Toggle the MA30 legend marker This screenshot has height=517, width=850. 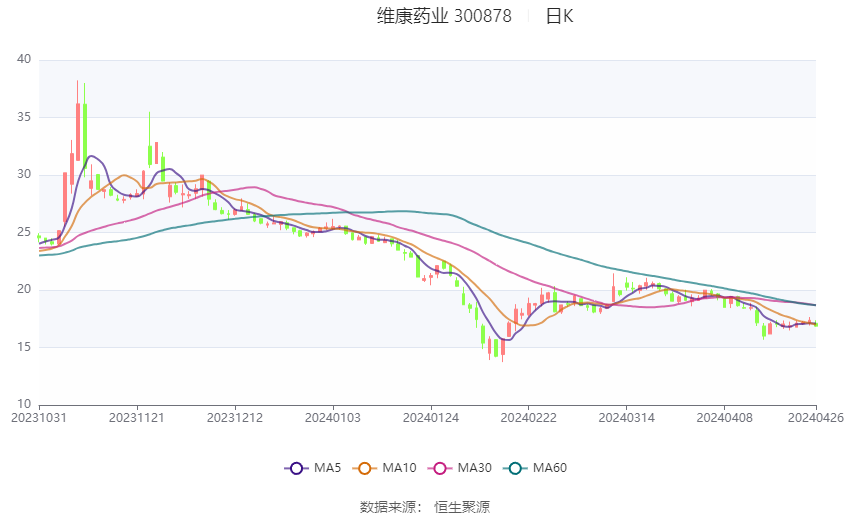(x=440, y=468)
